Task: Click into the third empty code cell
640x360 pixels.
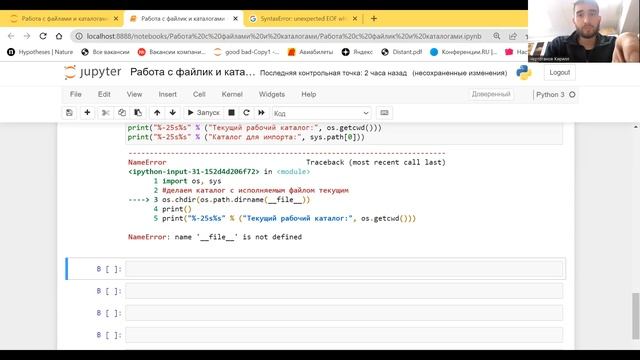Action: click(x=344, y=313)
